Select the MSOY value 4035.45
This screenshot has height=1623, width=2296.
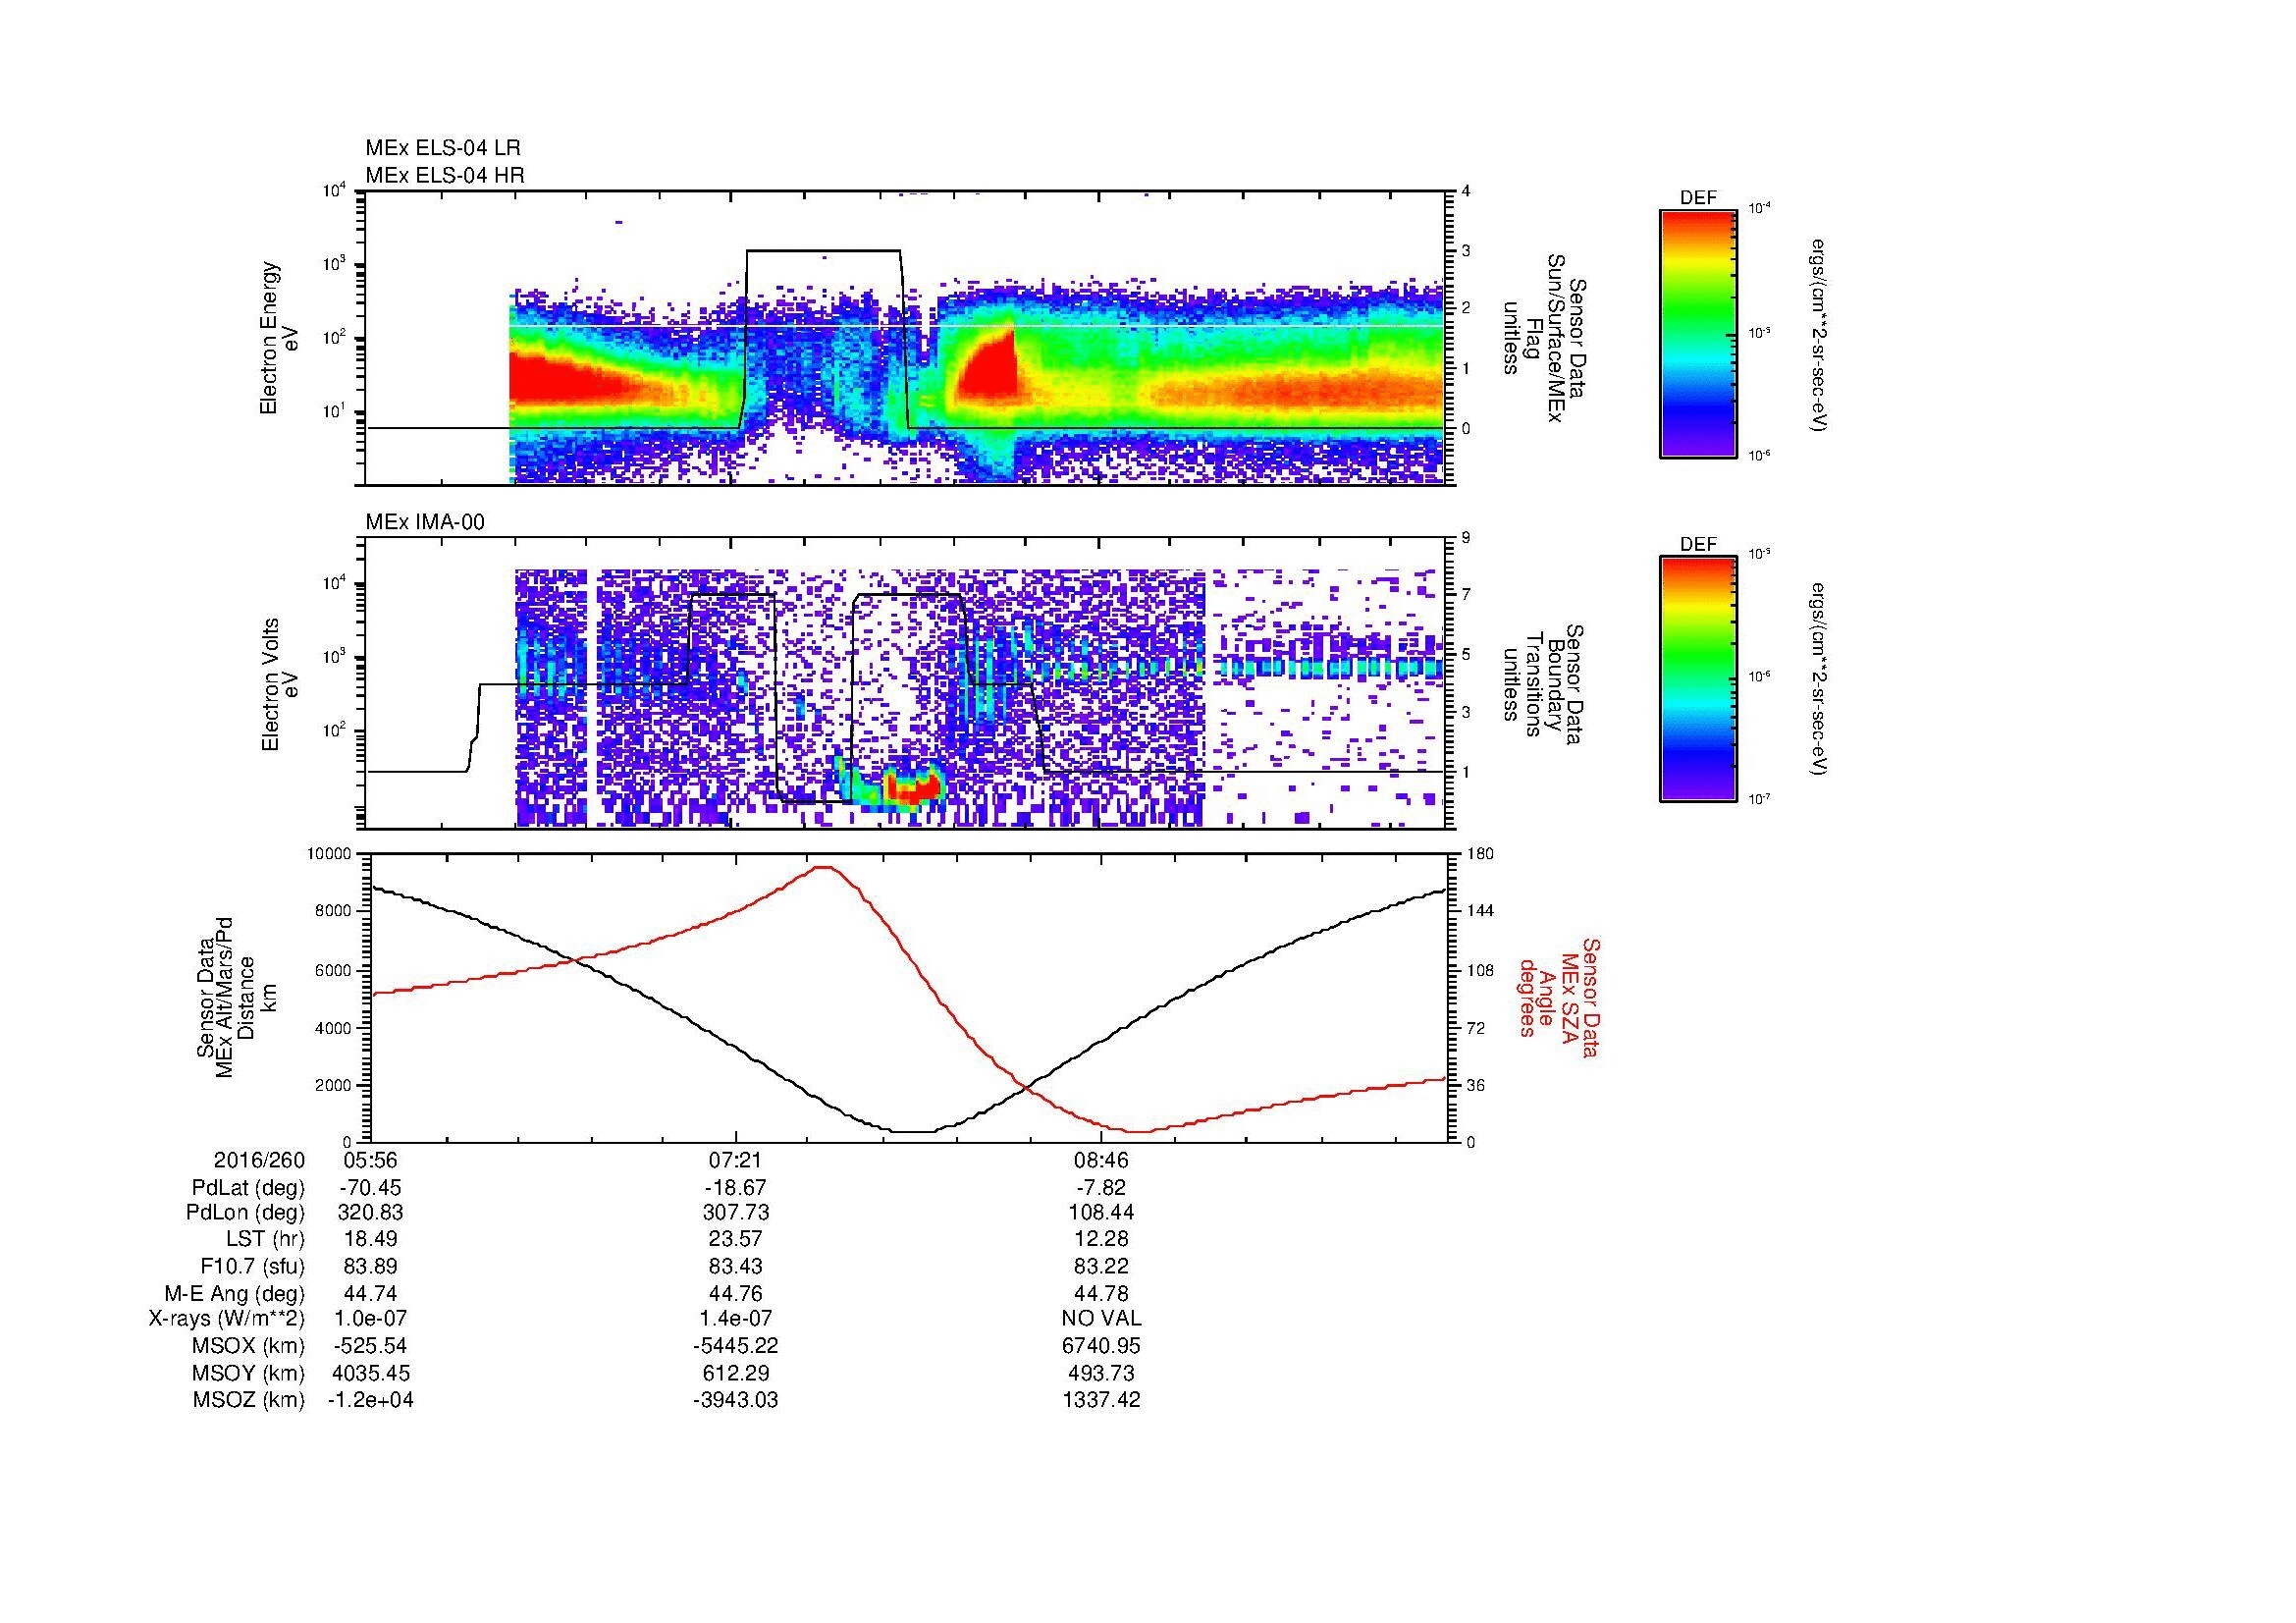(x=371, y=1373)
